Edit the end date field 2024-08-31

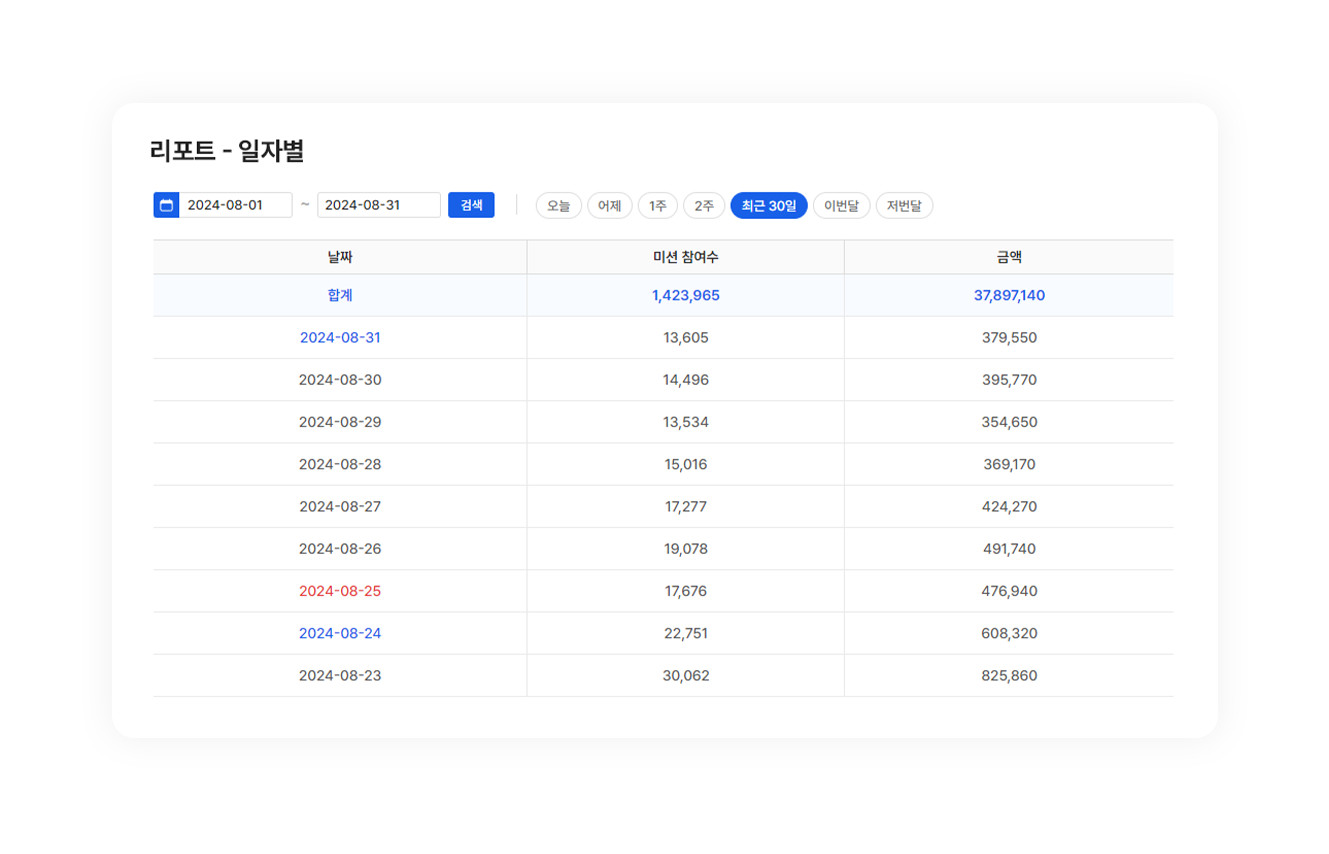tap(379, 205)
